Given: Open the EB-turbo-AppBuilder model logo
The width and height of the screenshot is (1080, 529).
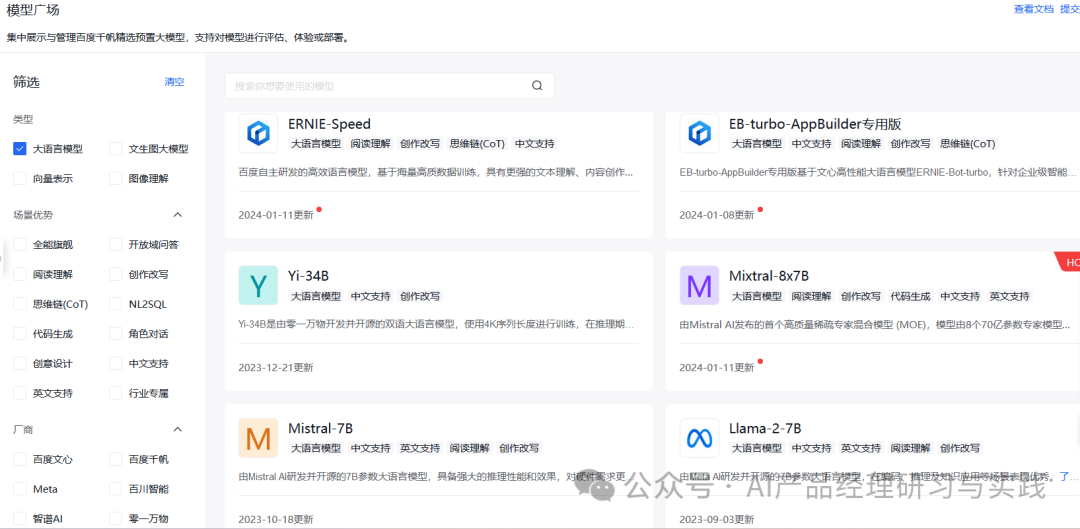Looking at the screenshot, I should (x=699, y=133).
